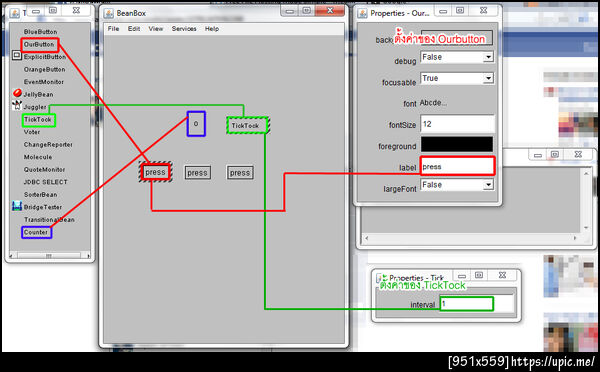Select TransitionalBean in the ToolBox list
600x372 pixels.
pyautogui.click(x=49, y=220)
